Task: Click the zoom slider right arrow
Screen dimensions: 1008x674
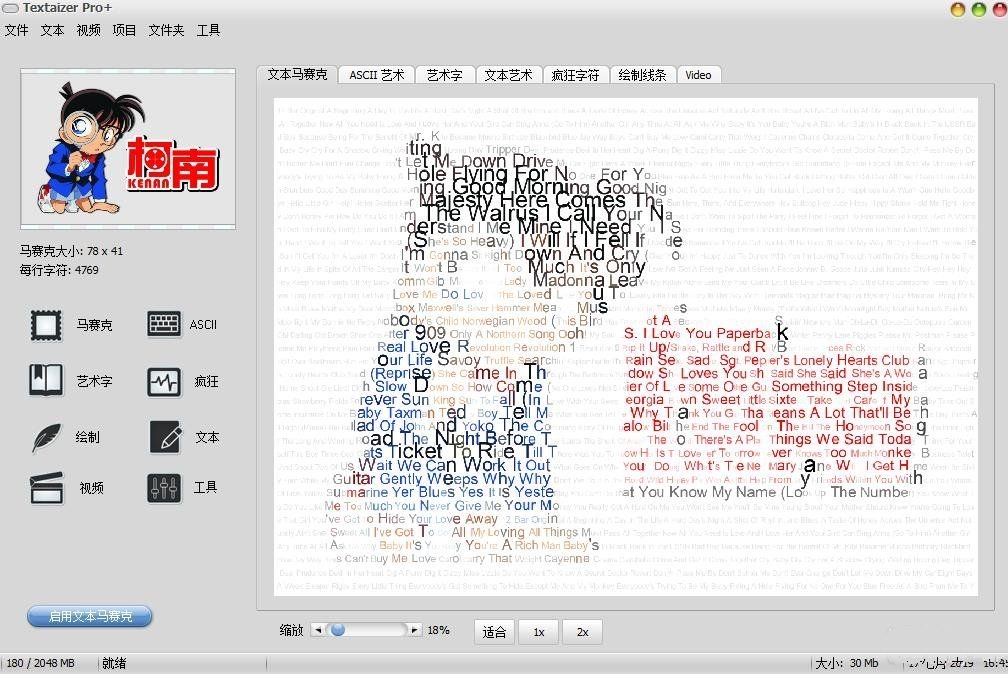Action: point(415,630)
